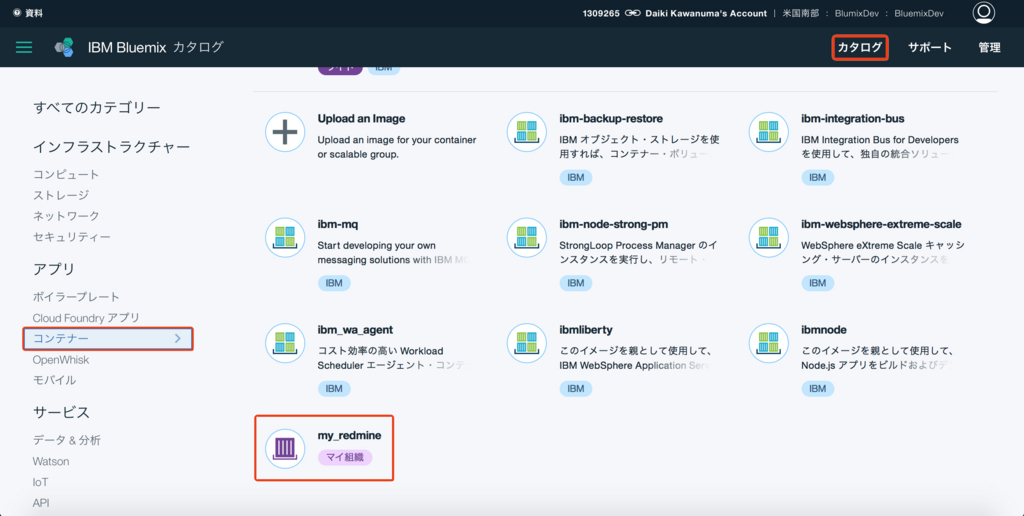Click the マイ組織 tag on my_redmine
Viewport: 1024px width, 516px height.
point(345,457)
